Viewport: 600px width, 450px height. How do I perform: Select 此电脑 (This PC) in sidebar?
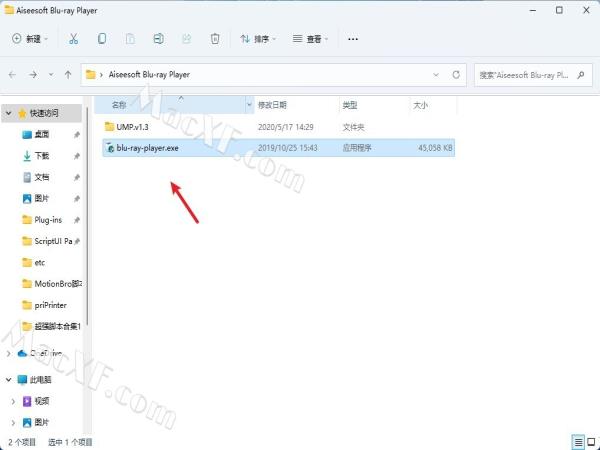coord(41,380)
